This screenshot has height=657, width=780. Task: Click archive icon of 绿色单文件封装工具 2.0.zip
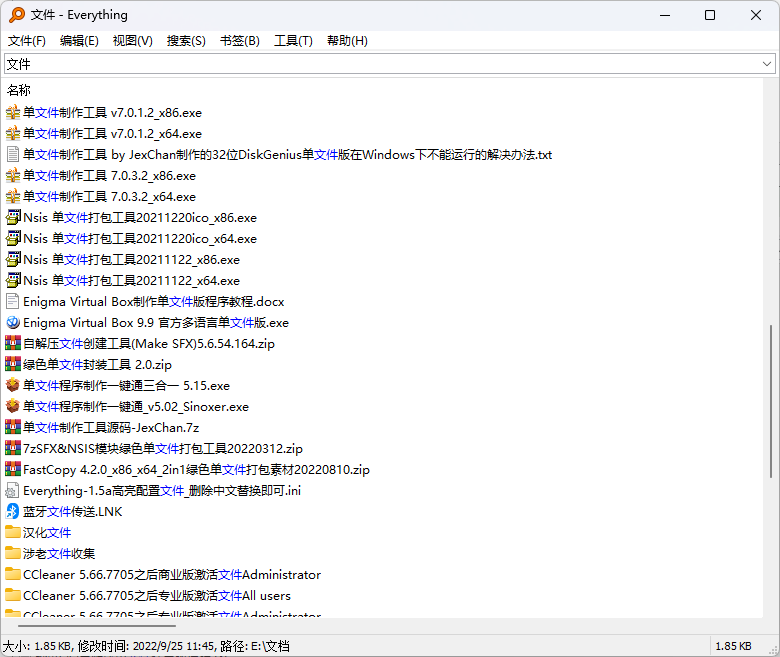pyautogui.click(x=12, y=365)
